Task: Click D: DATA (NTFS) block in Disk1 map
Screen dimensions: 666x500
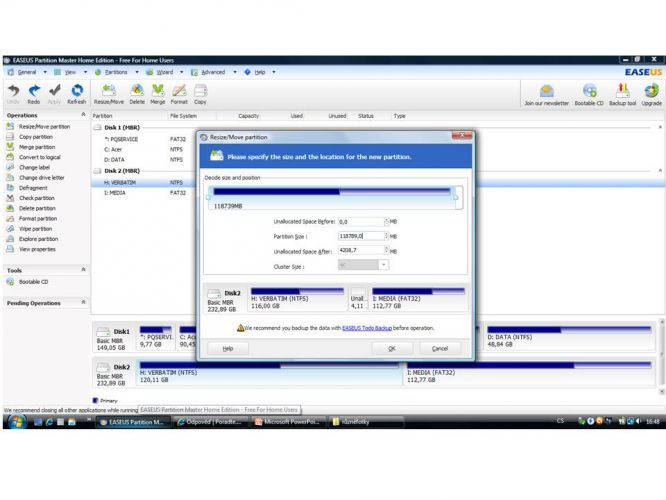Action: point(569,337)
